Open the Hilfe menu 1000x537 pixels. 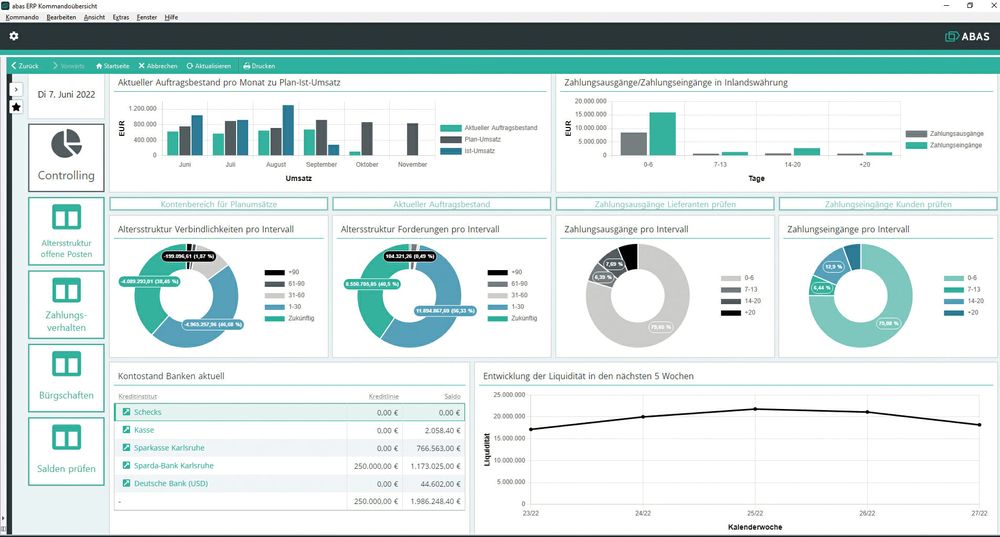point(171,17)
